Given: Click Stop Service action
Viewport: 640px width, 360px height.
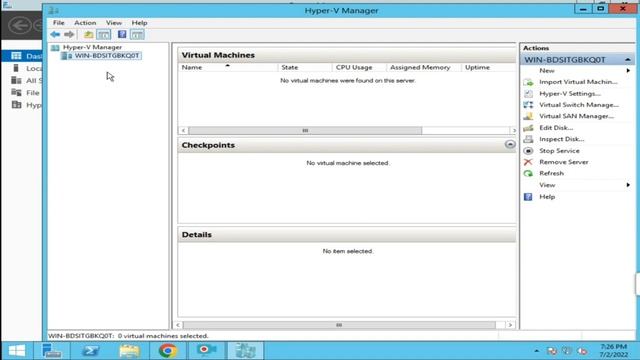Looking at the screenshot, I should tap(559, 151).
